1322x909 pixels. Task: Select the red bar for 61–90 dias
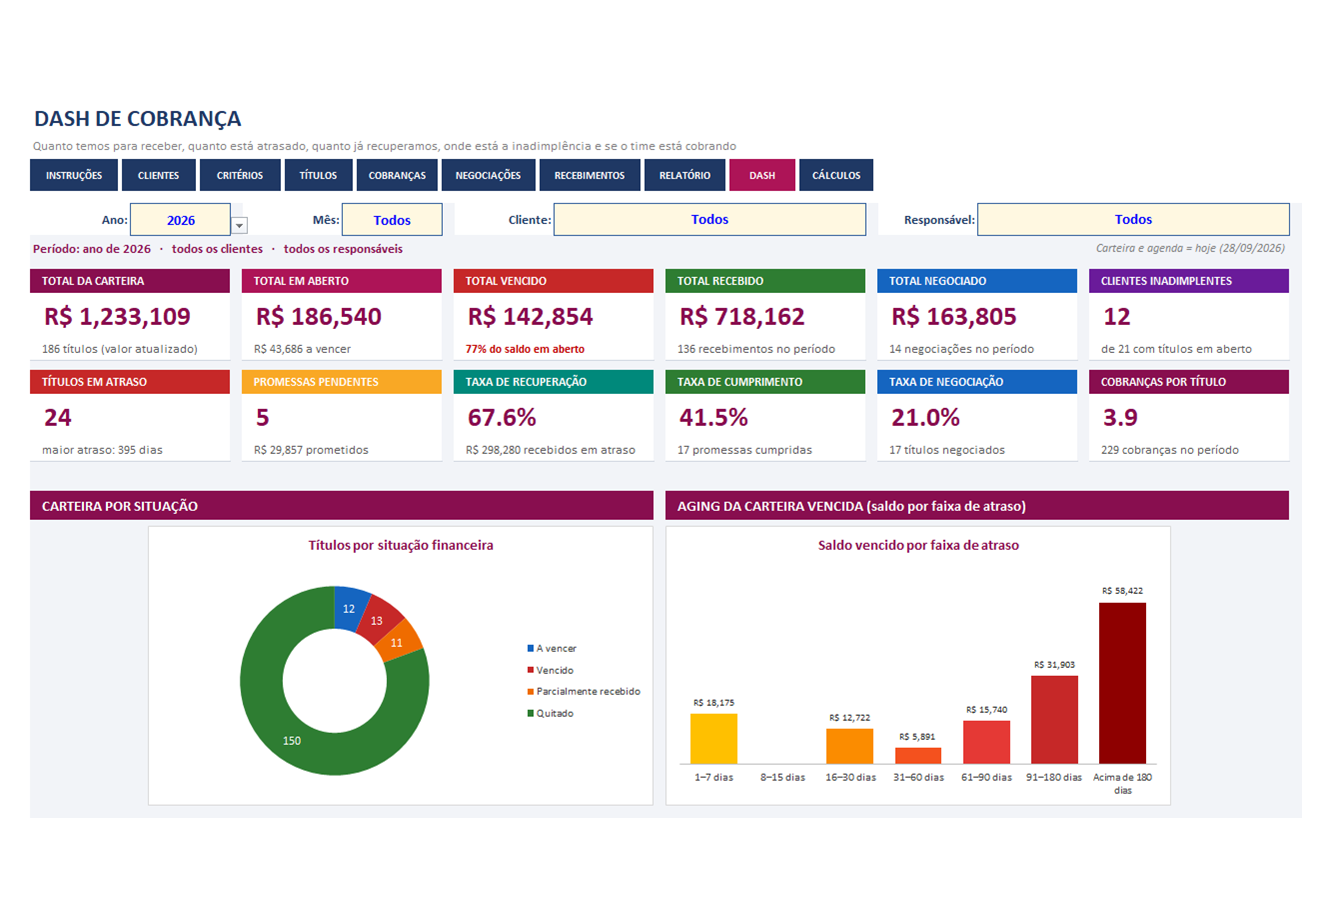coord(986,742)
